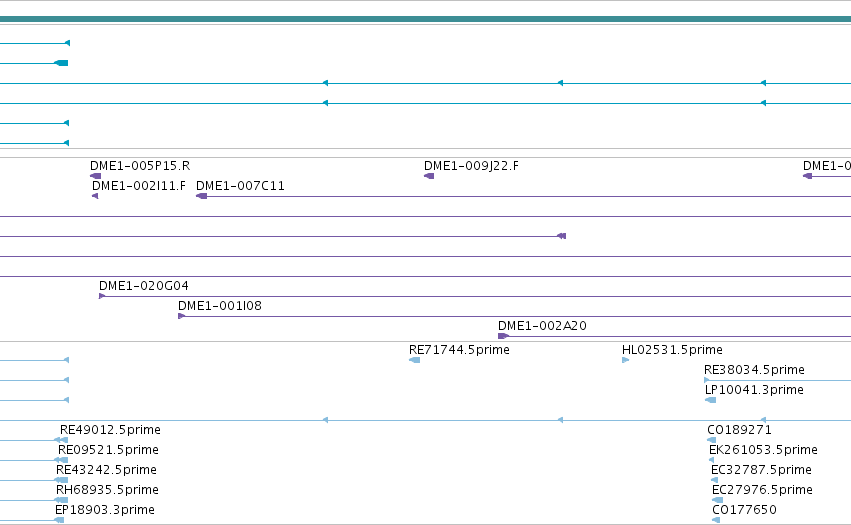Click the arrow glyph starting DME1-001I08 feature

click(182, 316)
